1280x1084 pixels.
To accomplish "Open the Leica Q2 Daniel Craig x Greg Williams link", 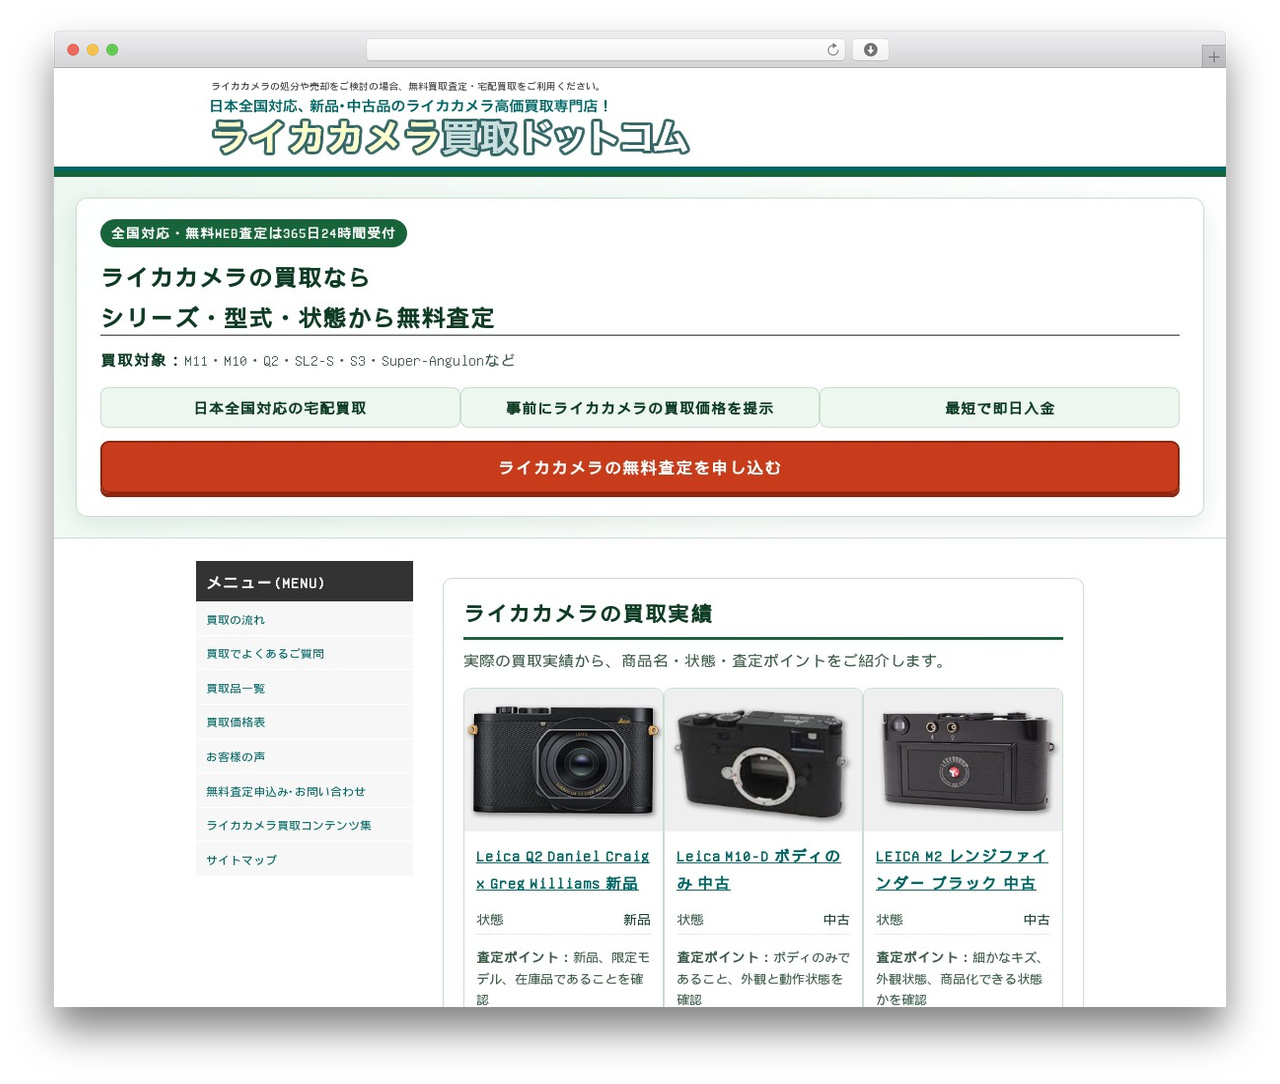I will click(x=563, y=870).
